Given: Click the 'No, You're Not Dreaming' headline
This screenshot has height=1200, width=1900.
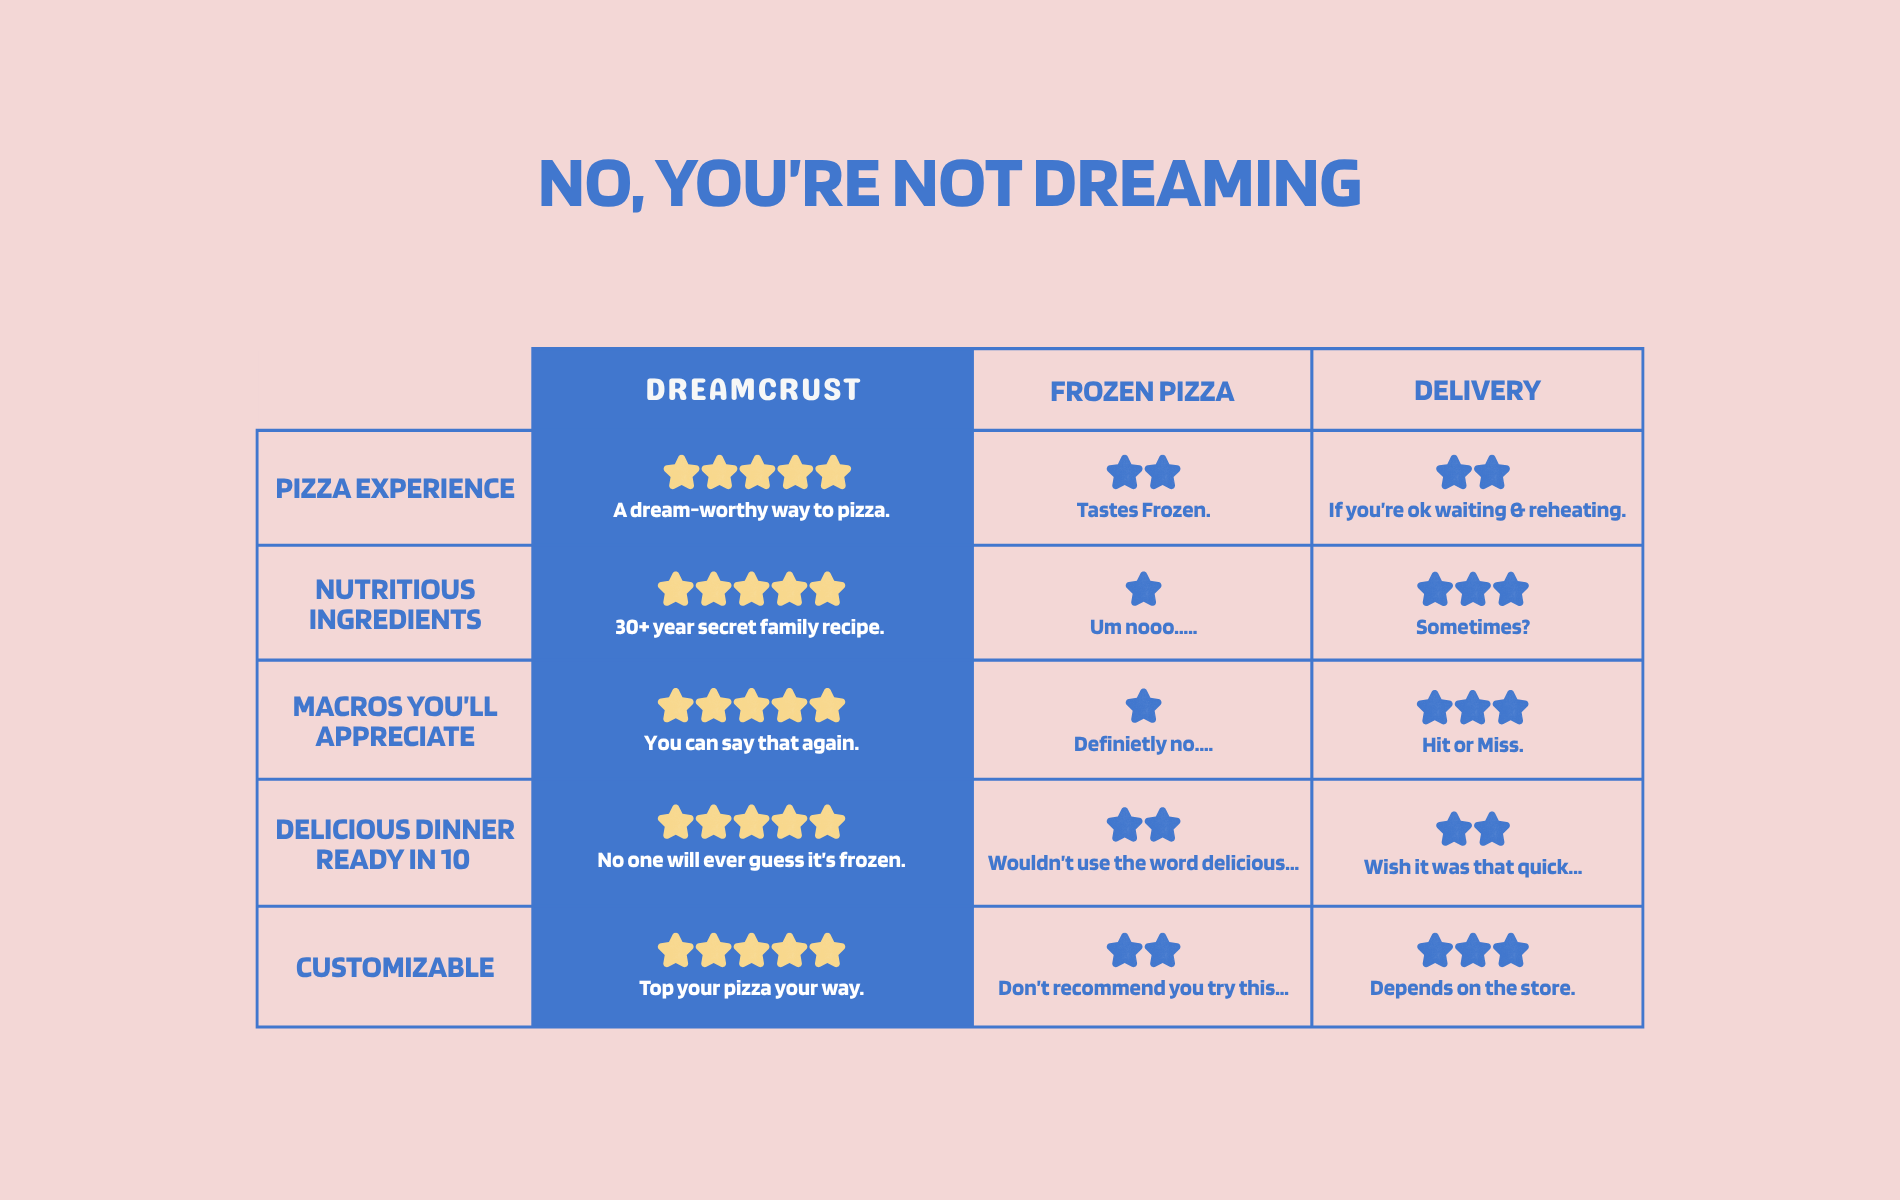Looking at the screenshot, I should (950, 184).
